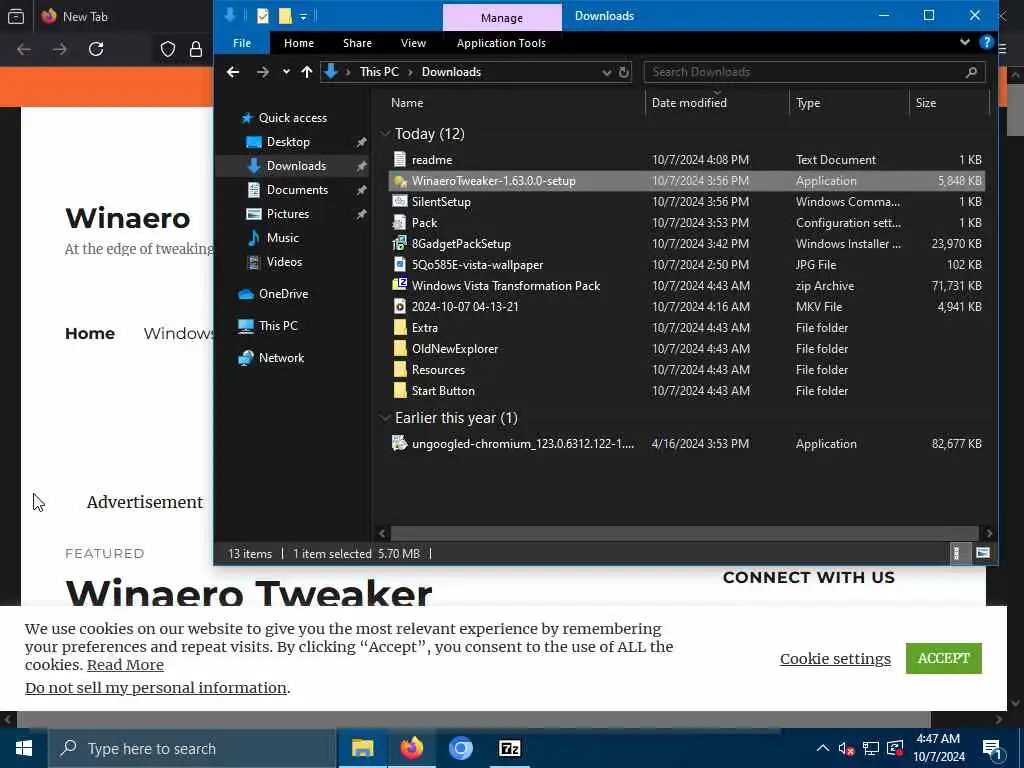Click the taskbar search box
The width and height of the screenshot is (1024, 768).
[192, 748]
